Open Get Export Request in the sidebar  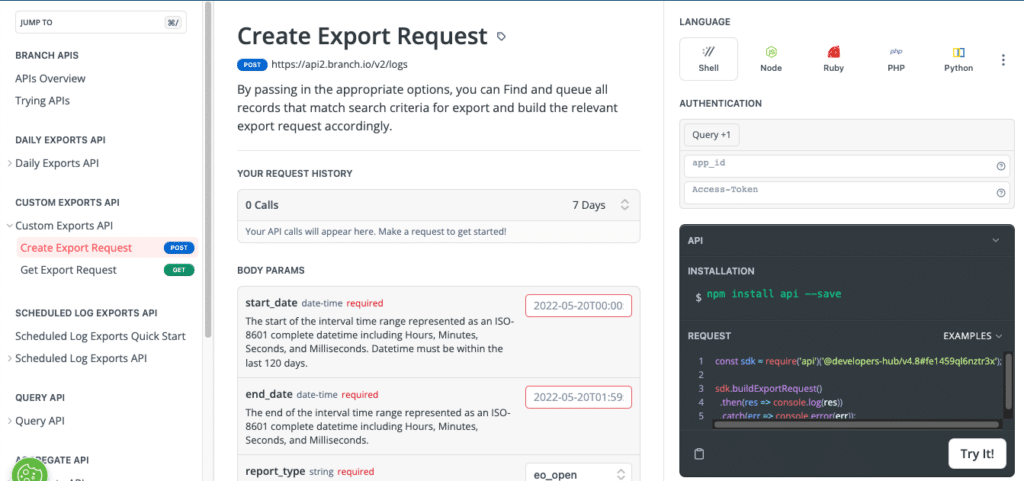click(x=69, y=270)
